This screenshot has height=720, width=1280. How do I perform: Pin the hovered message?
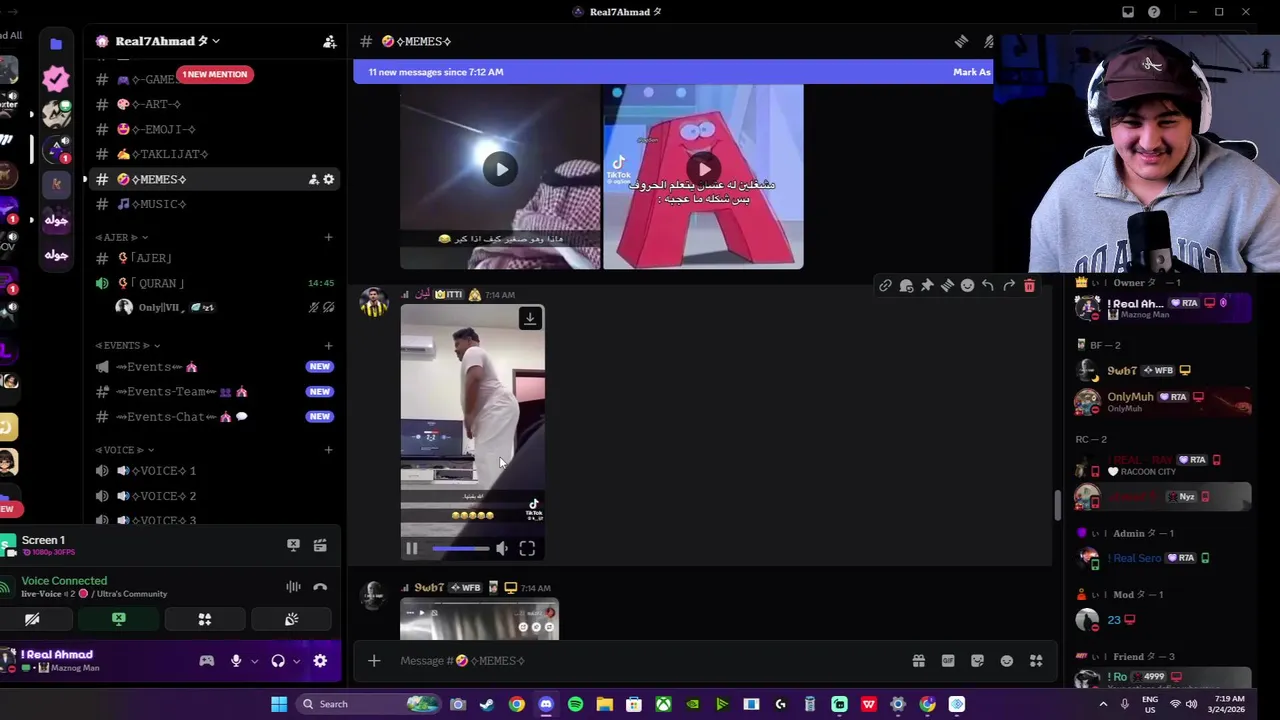pyautogui.click(x=927, y=286)
